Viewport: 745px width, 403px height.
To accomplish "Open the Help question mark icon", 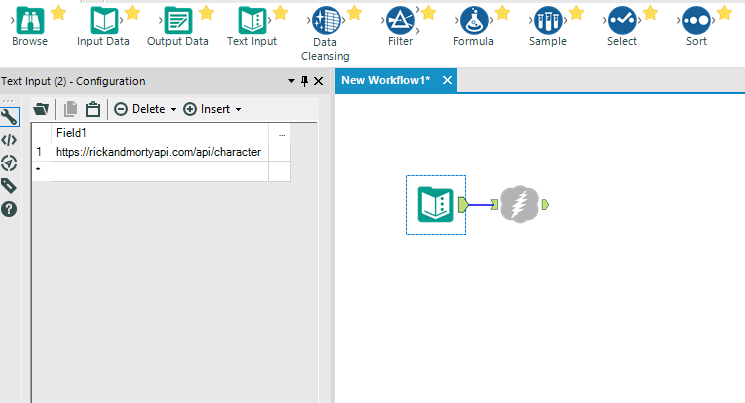I will tap(9, 209).
